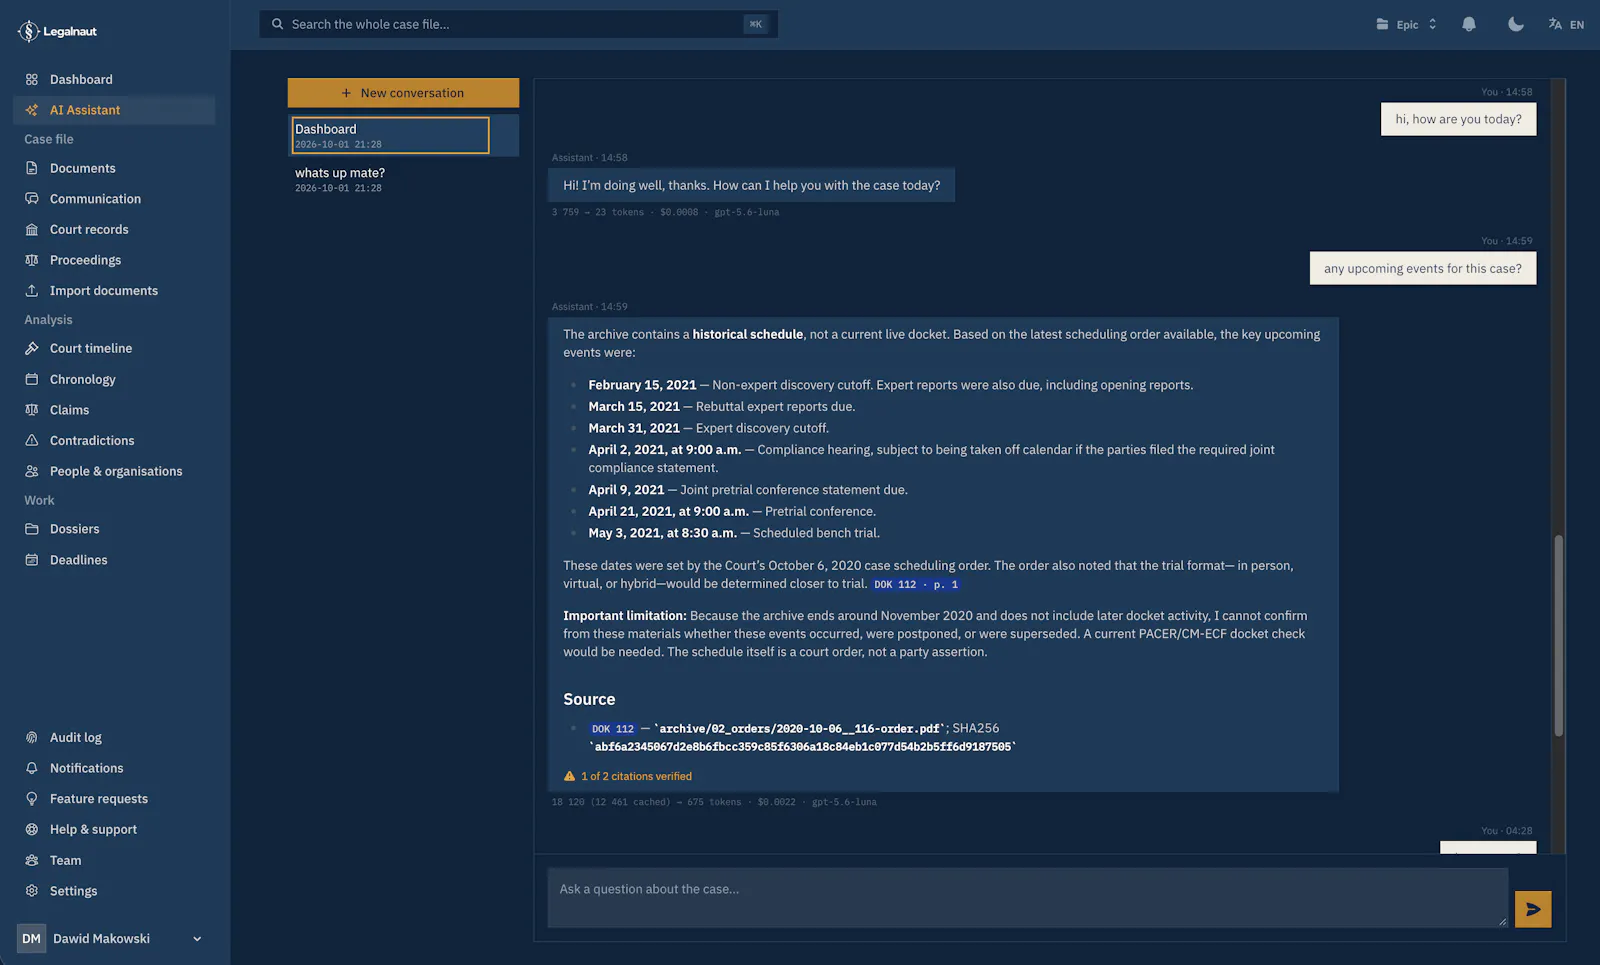Open the Epic case selector dropdown
Viewport: 1600px width, 965px height.
click(1406, 24)
